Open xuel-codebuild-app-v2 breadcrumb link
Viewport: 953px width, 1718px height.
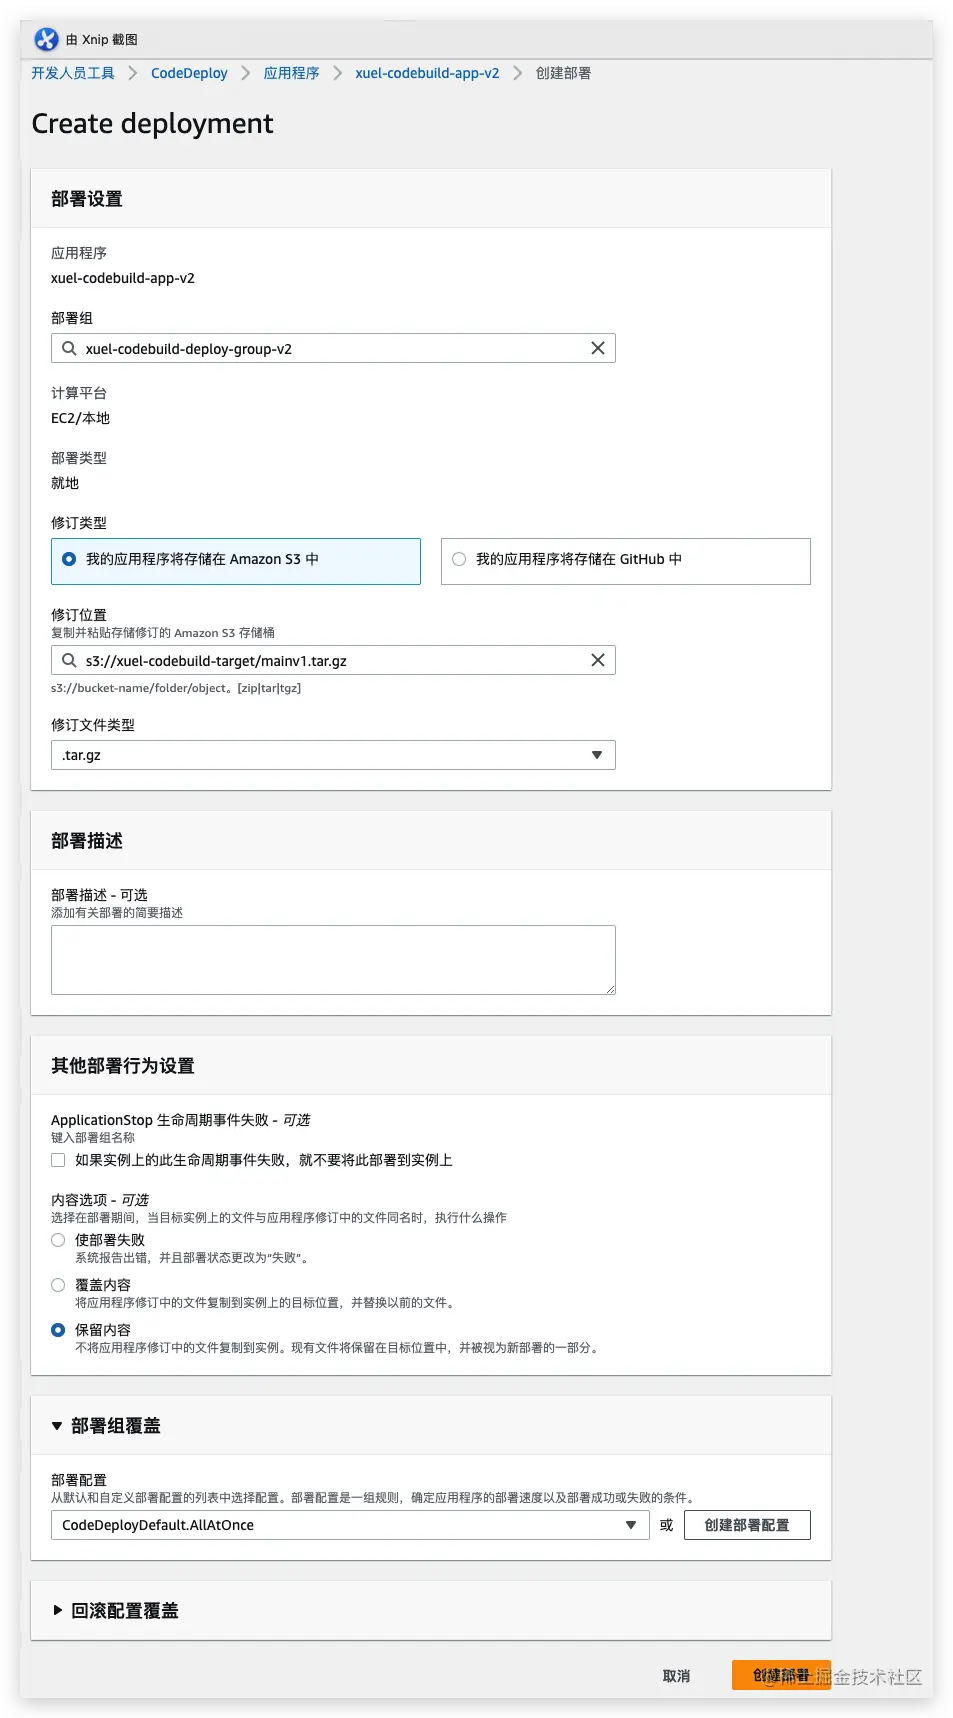[x=427, y=73]
